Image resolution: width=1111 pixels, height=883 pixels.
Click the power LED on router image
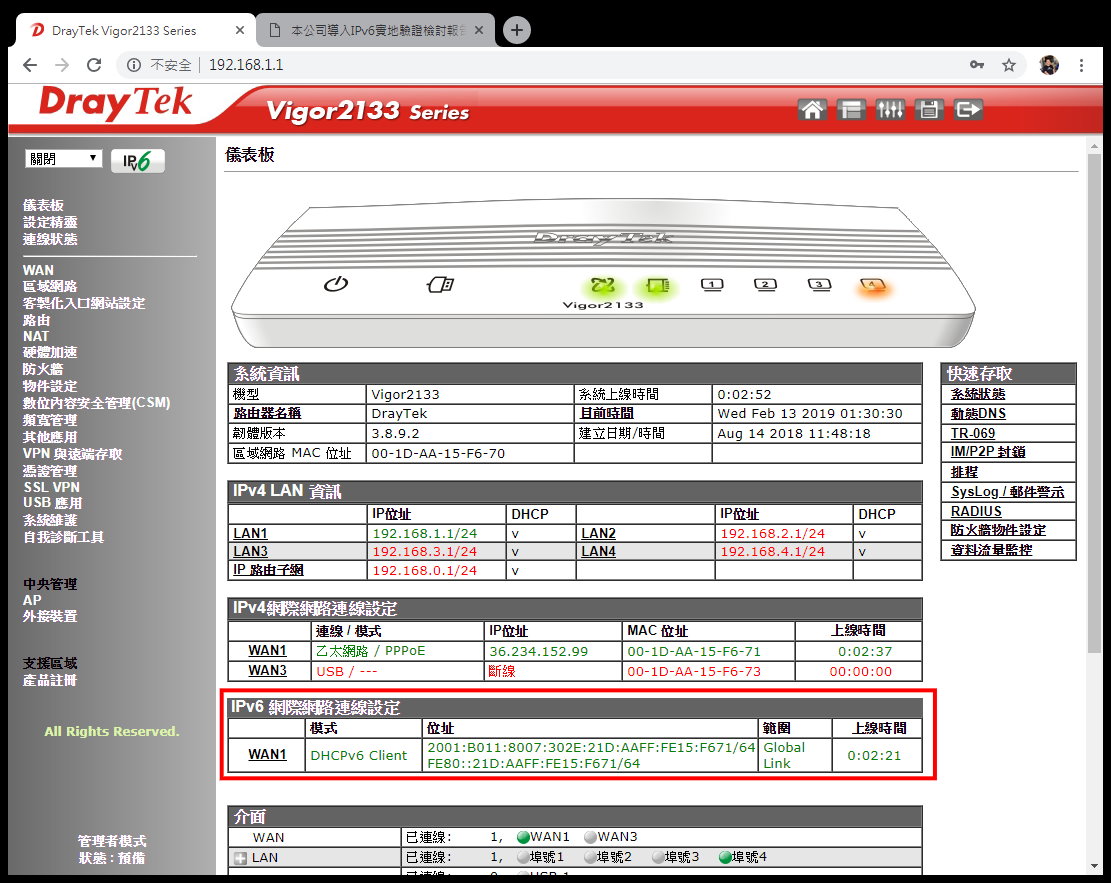coord(336,284)
